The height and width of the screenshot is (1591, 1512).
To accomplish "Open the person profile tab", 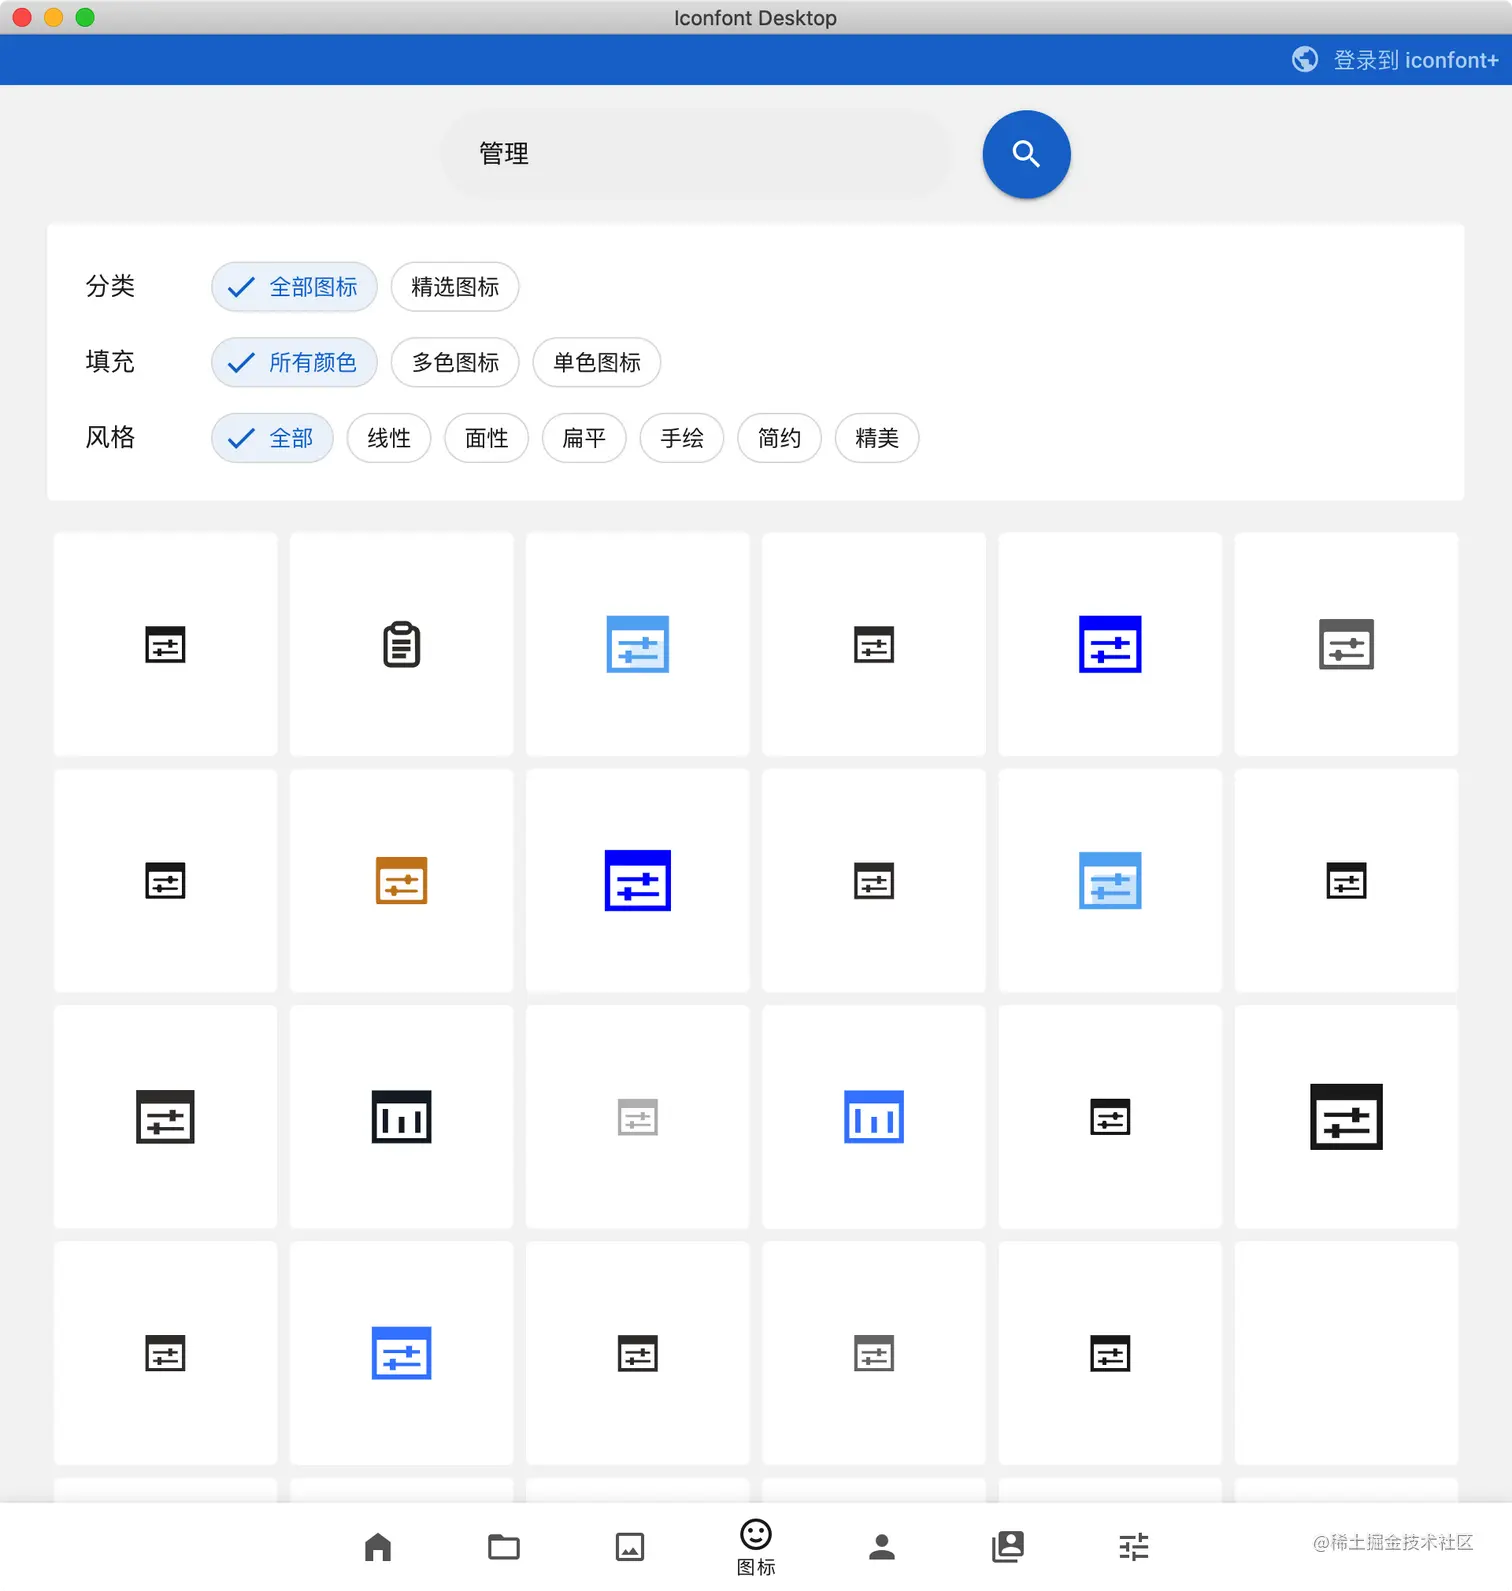I will [882, 1547].
